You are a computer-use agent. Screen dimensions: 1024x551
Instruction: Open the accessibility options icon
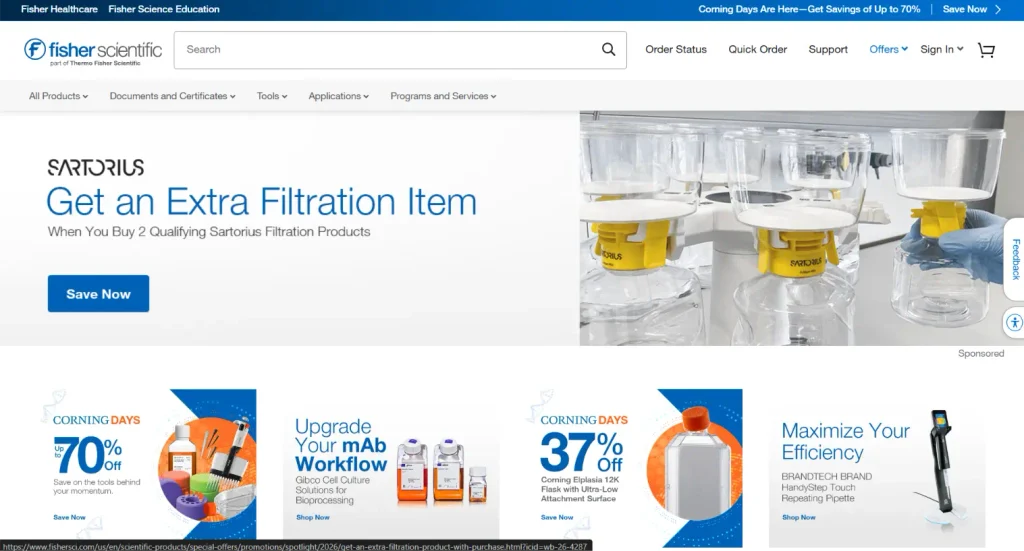[1014, 322]
